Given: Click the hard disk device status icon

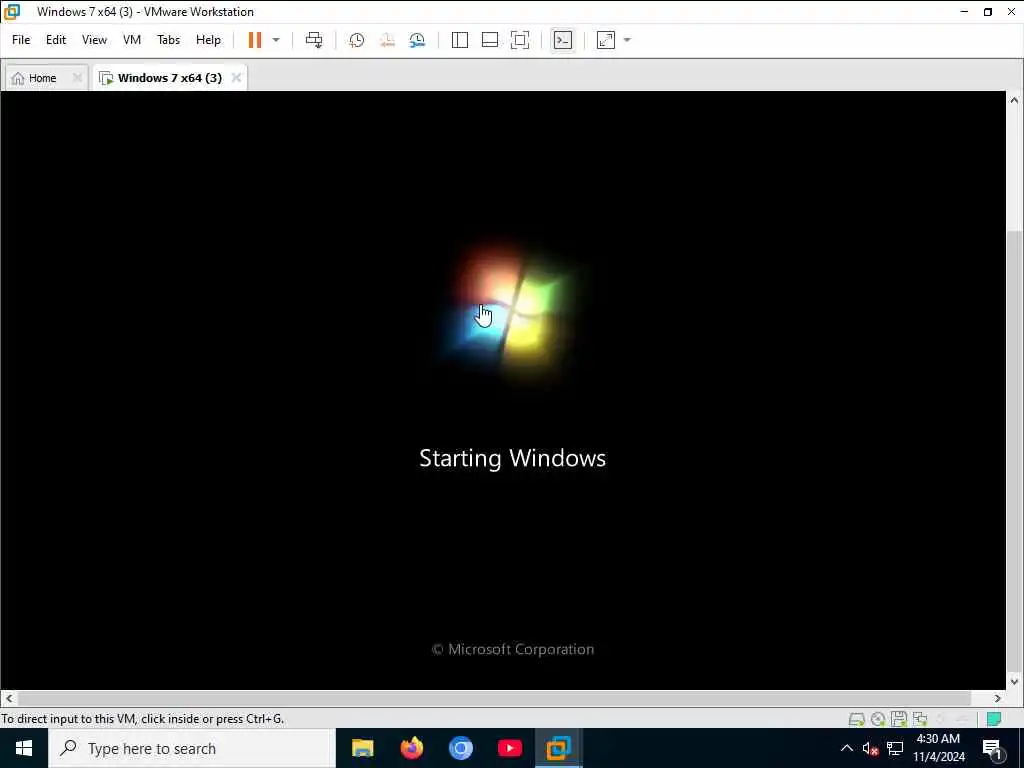Looking at the screenshot, I should [x=856, y=719].
